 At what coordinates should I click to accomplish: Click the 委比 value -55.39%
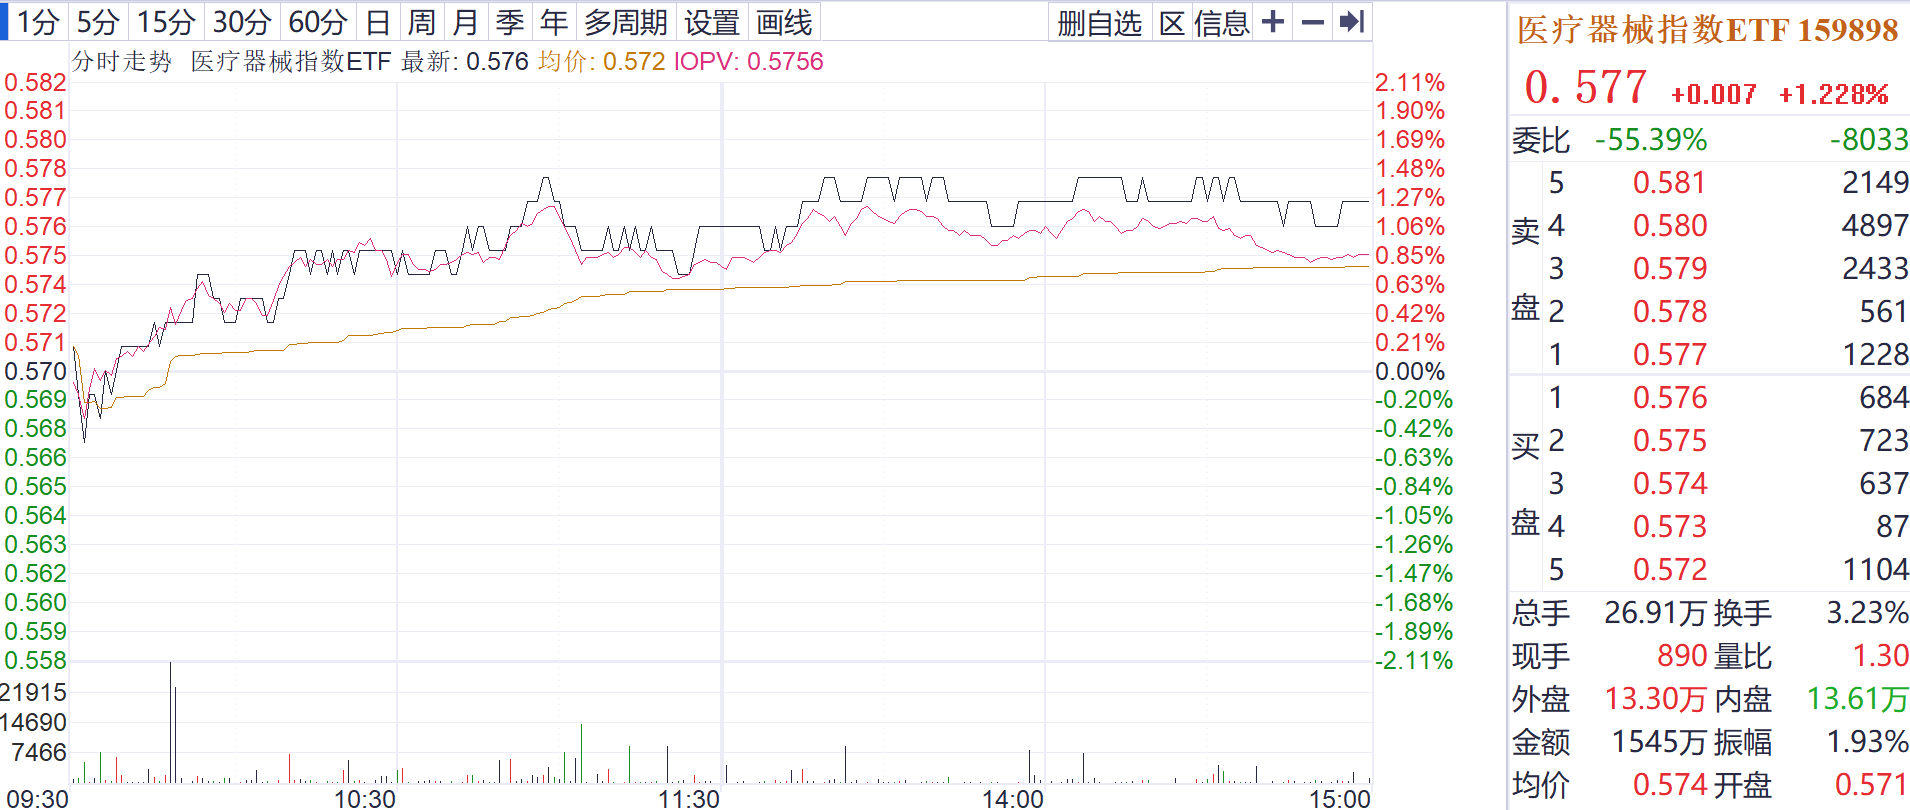pyautogui.click(x=1651, y=139)
